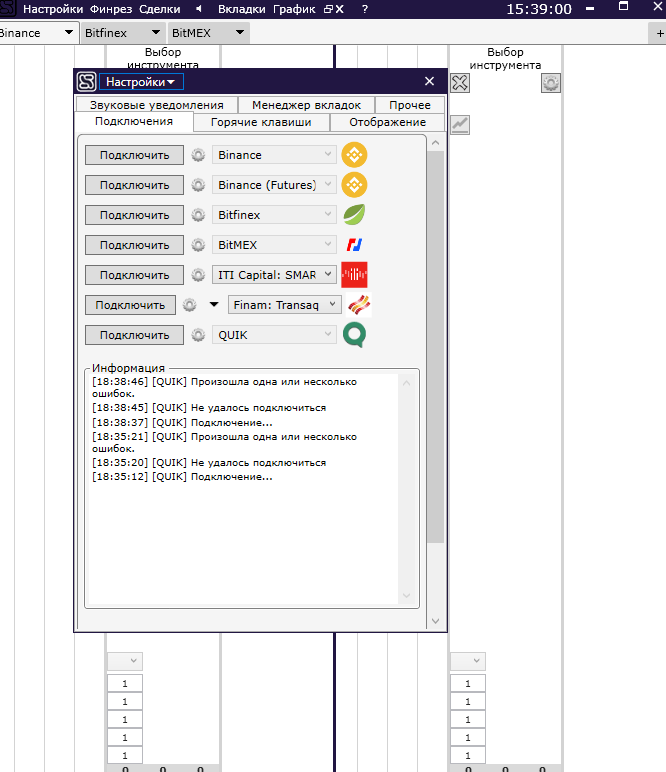
Task: Switch to Звуковые уведомления tab
Action: click(x=157, y=105)
